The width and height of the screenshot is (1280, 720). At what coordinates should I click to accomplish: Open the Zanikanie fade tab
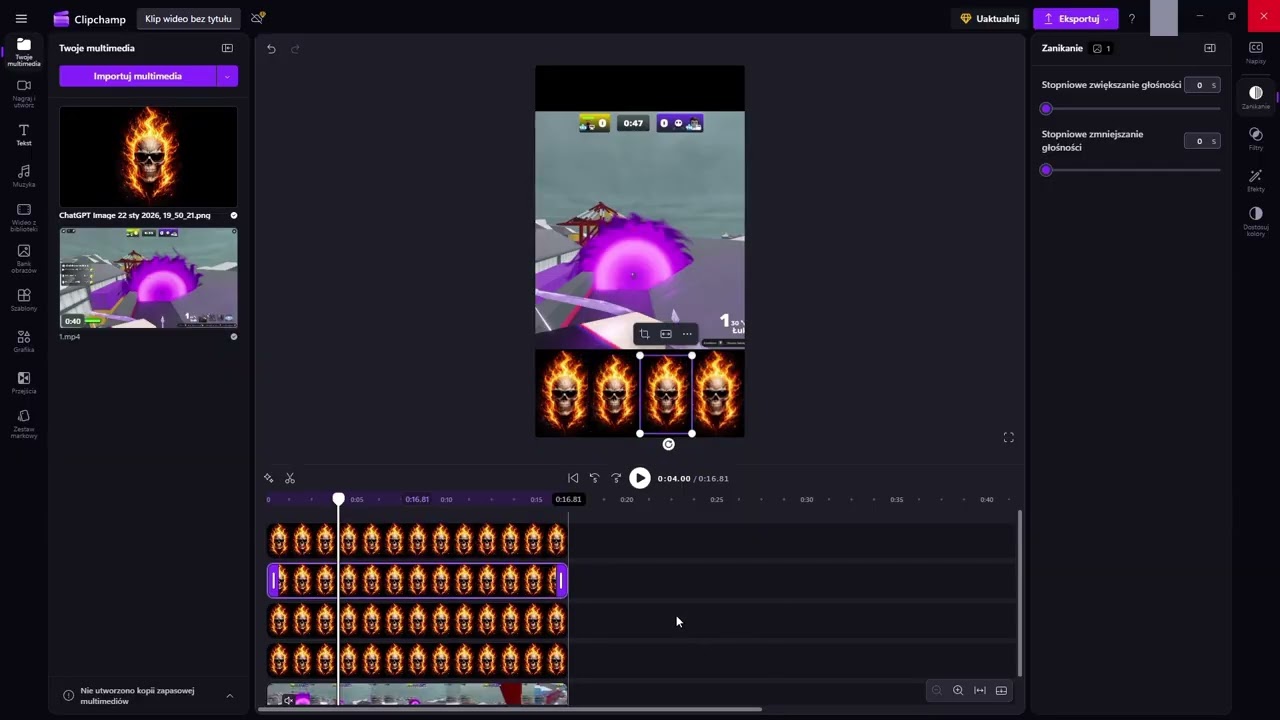click(1256, 97)
